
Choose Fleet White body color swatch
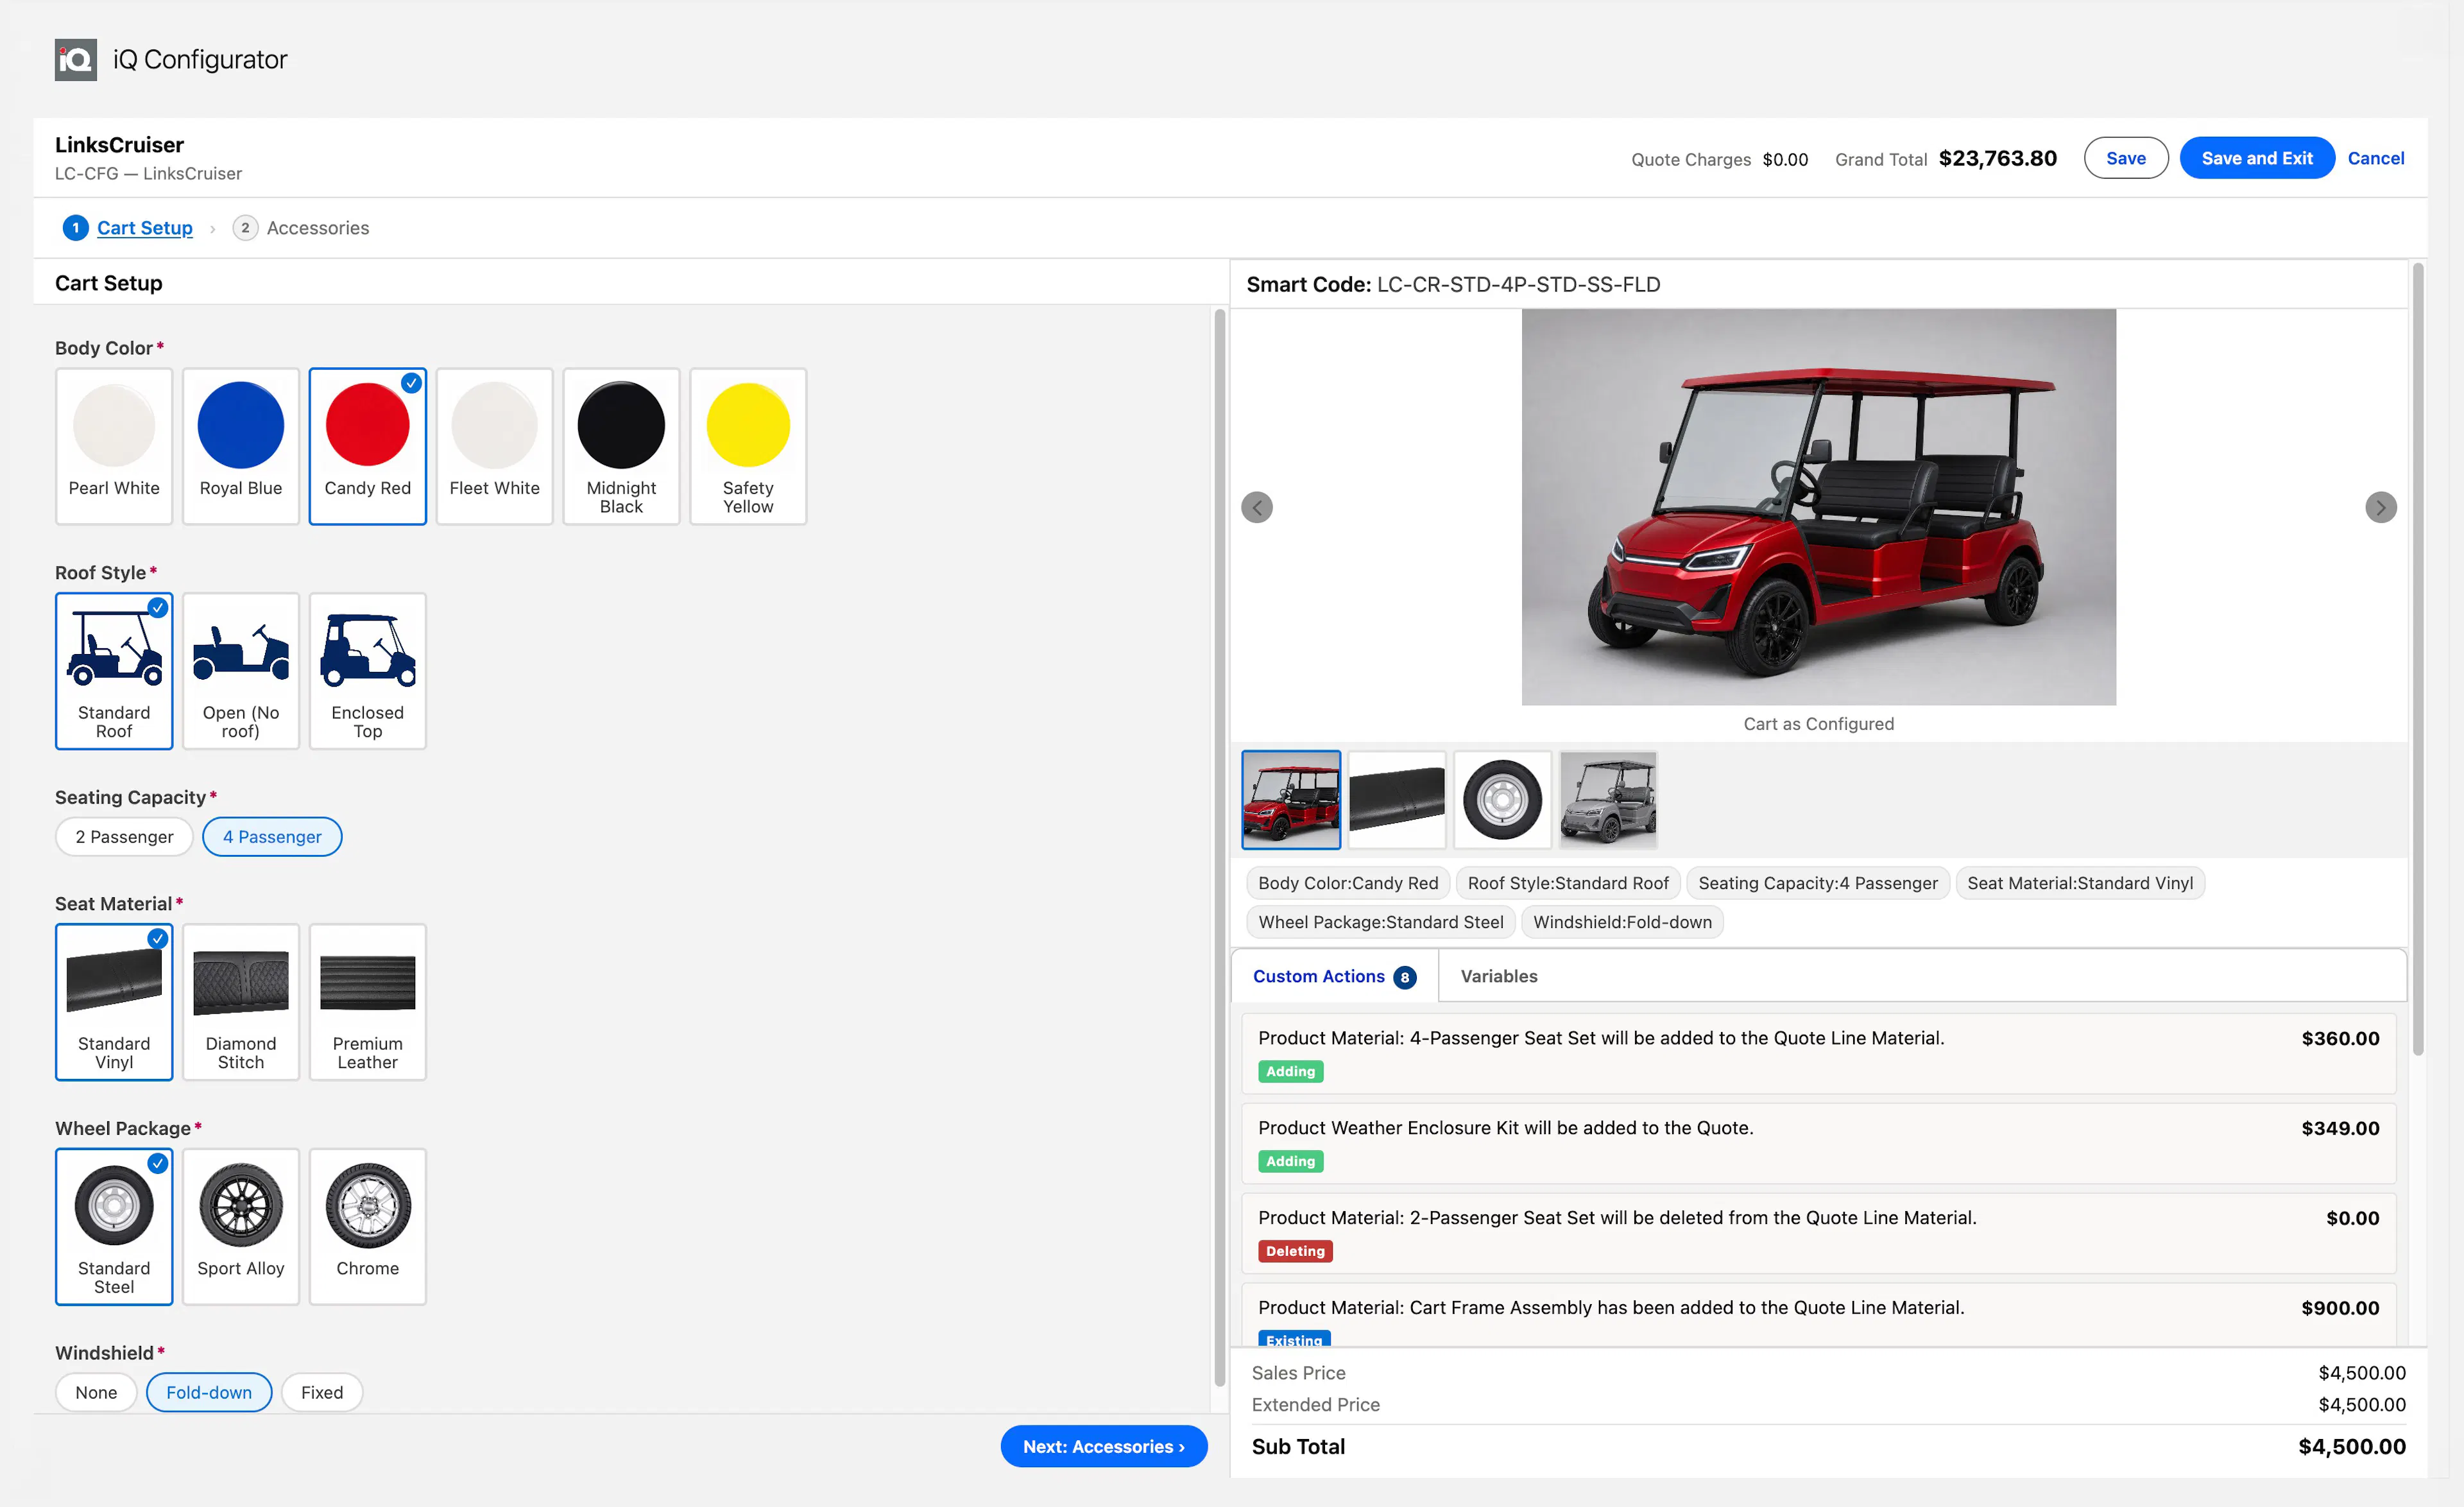494,446
